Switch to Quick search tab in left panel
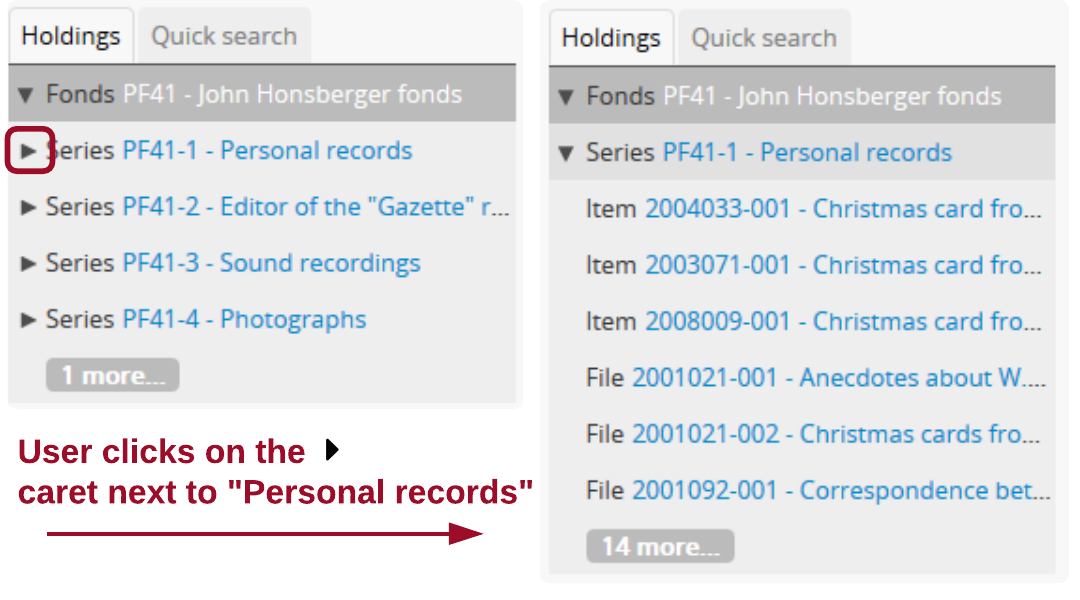Viewport: 1080px width, 600px height. pos(224,36)
